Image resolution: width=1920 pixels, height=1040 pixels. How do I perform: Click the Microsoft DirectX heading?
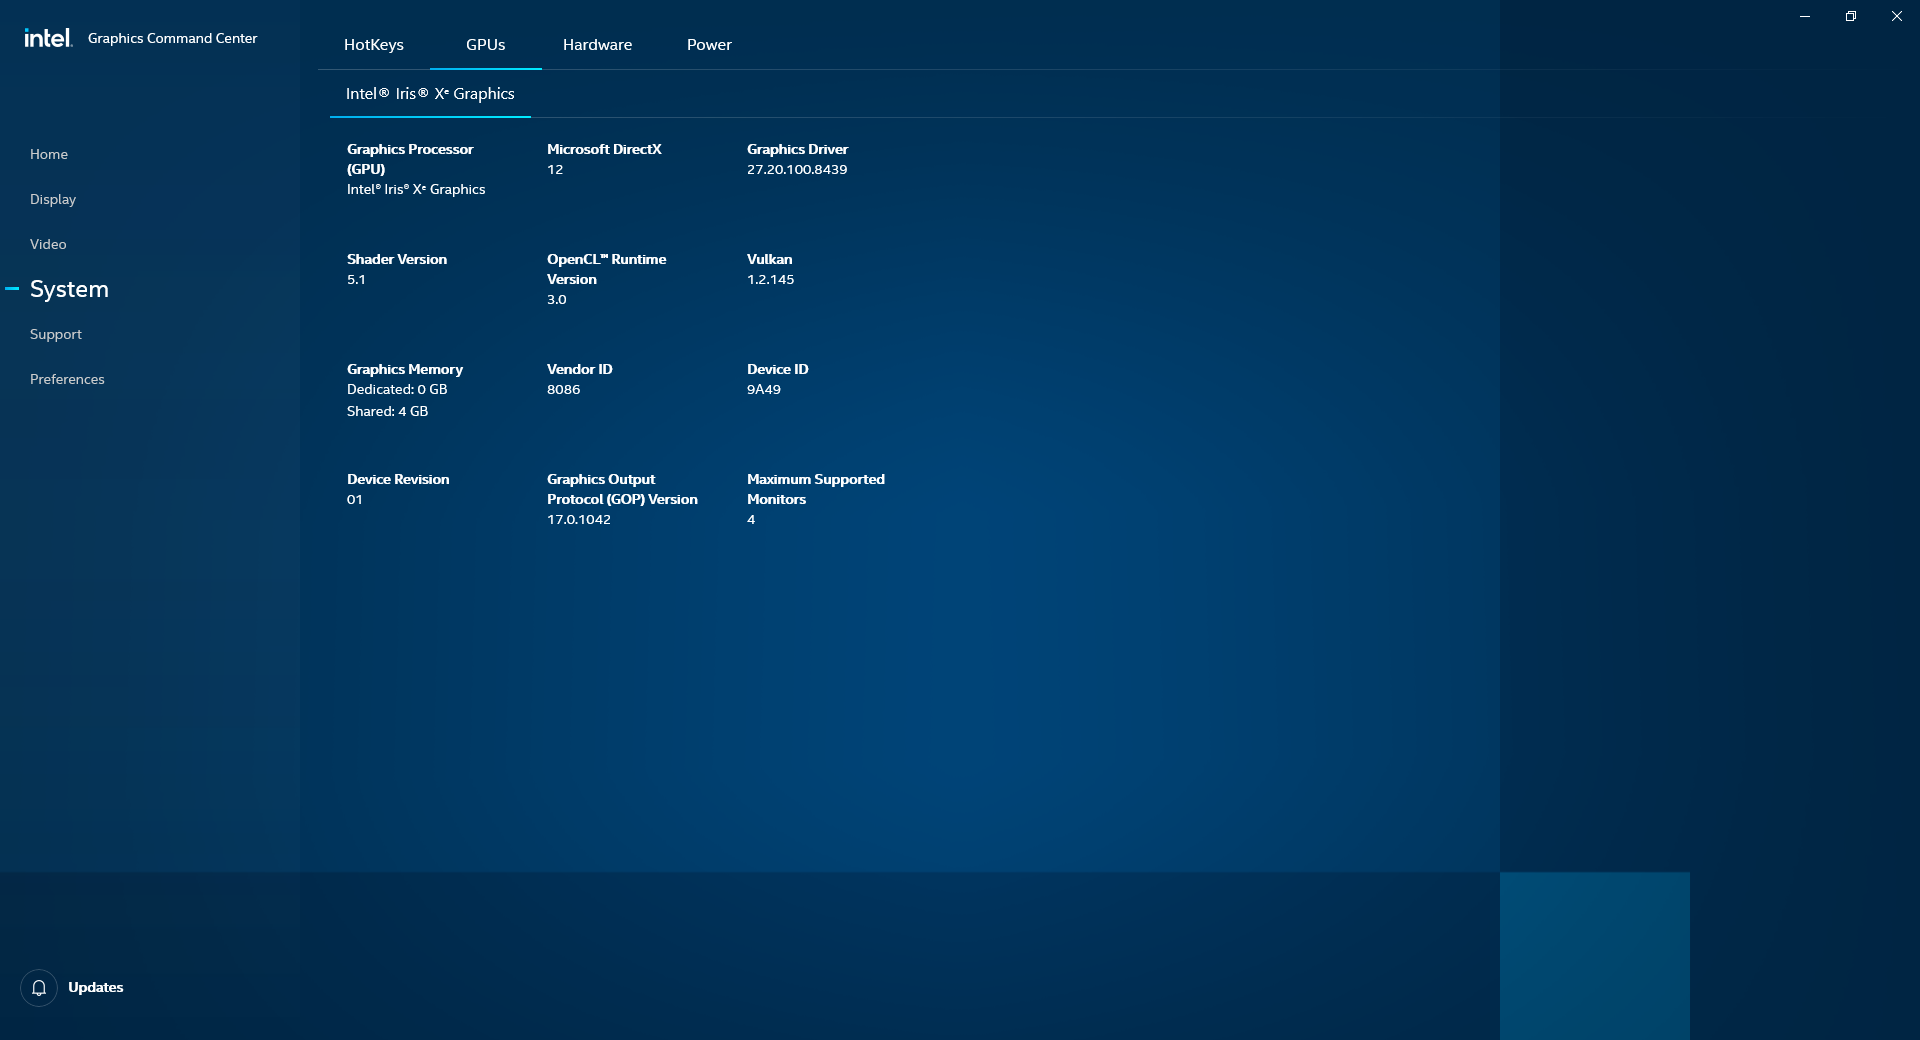tap(604, 149)
